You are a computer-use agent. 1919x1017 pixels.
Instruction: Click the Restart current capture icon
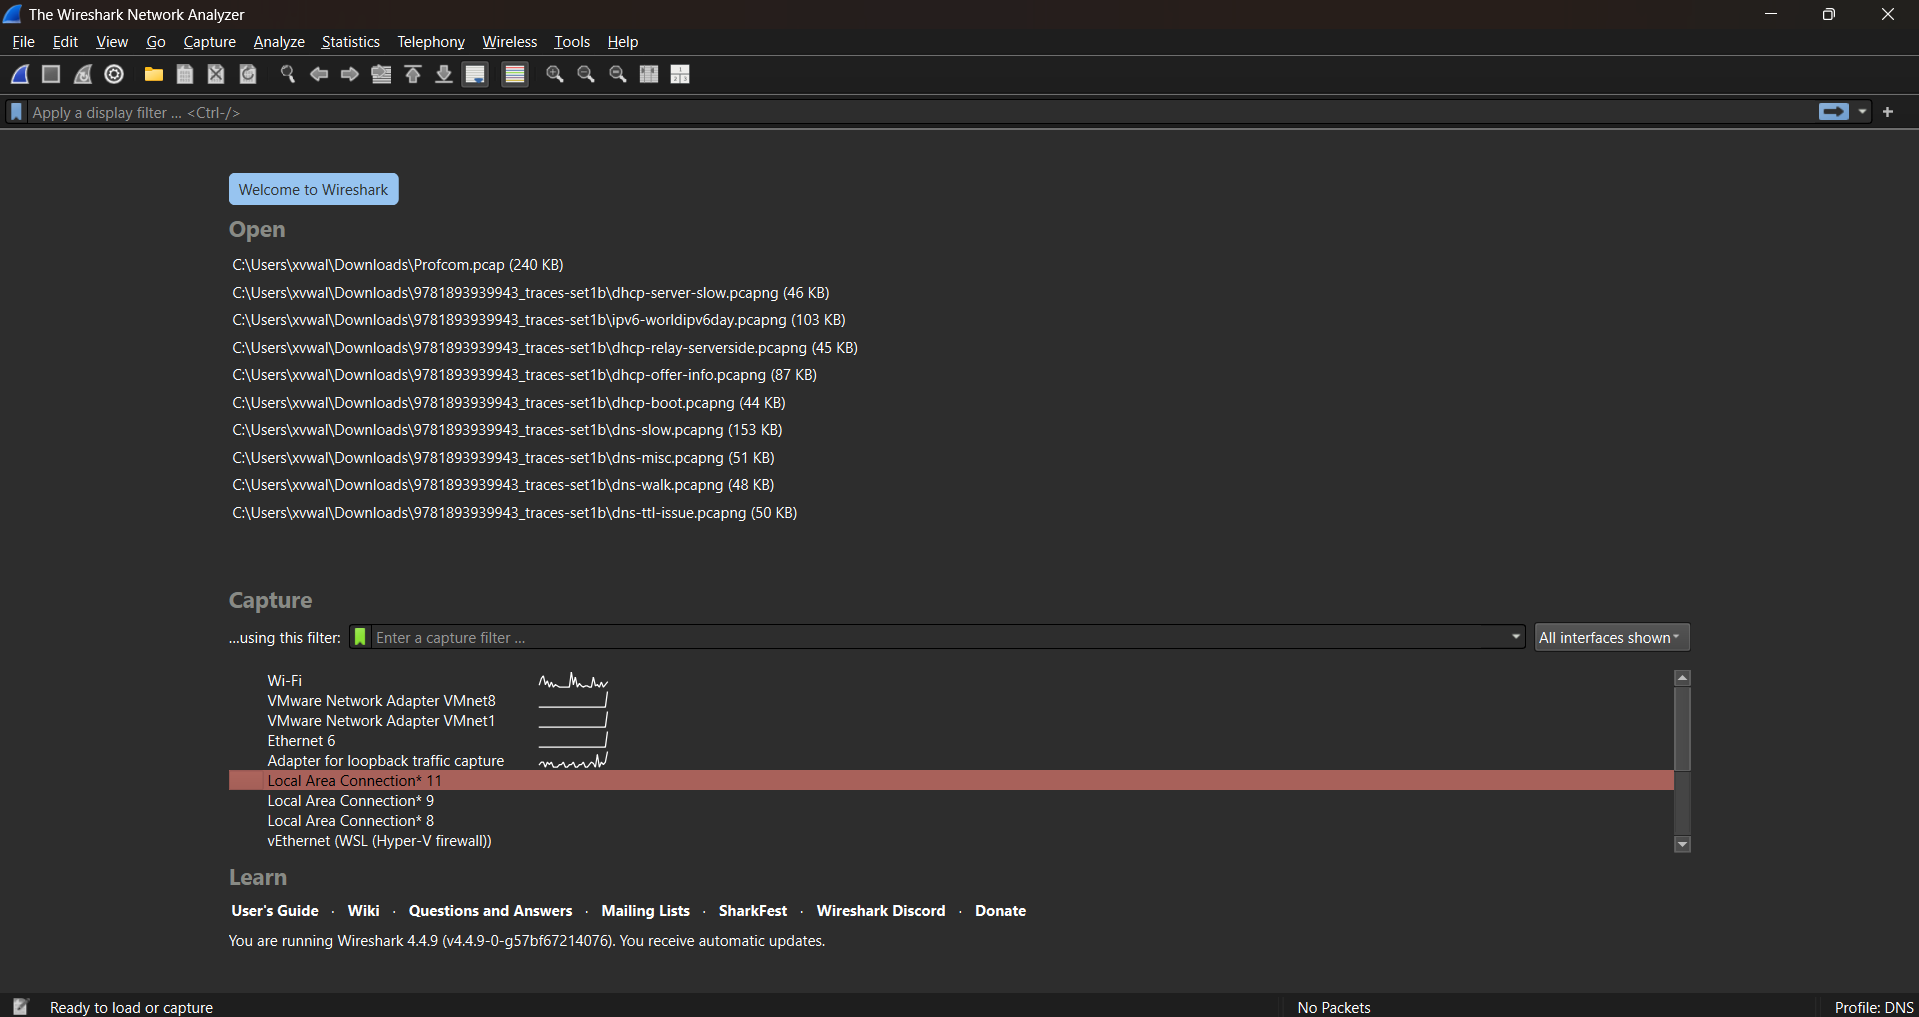[83, 75]
